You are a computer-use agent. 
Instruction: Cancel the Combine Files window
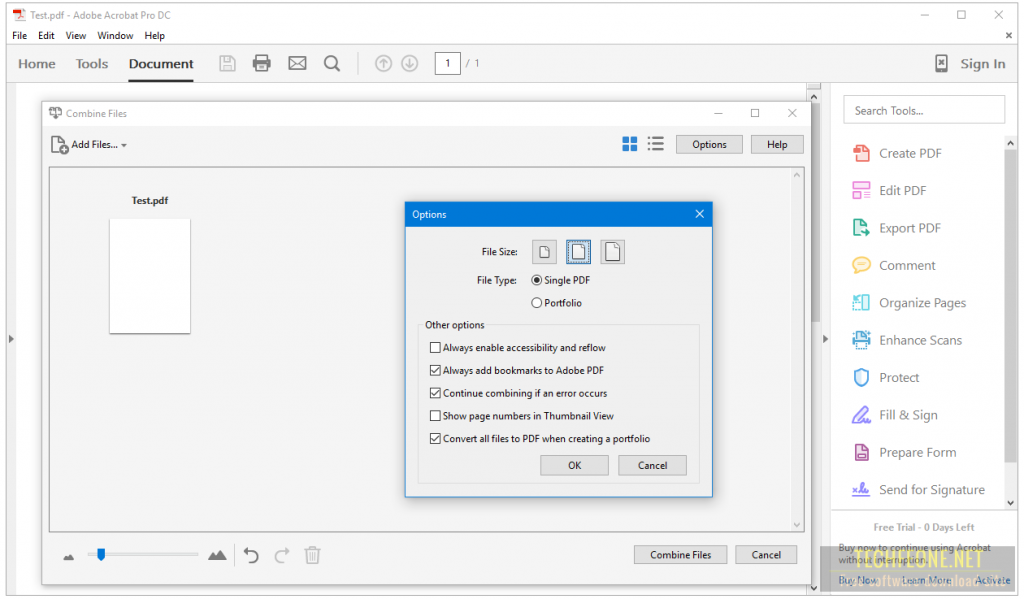pyautogui.click(x=766, y=555)
